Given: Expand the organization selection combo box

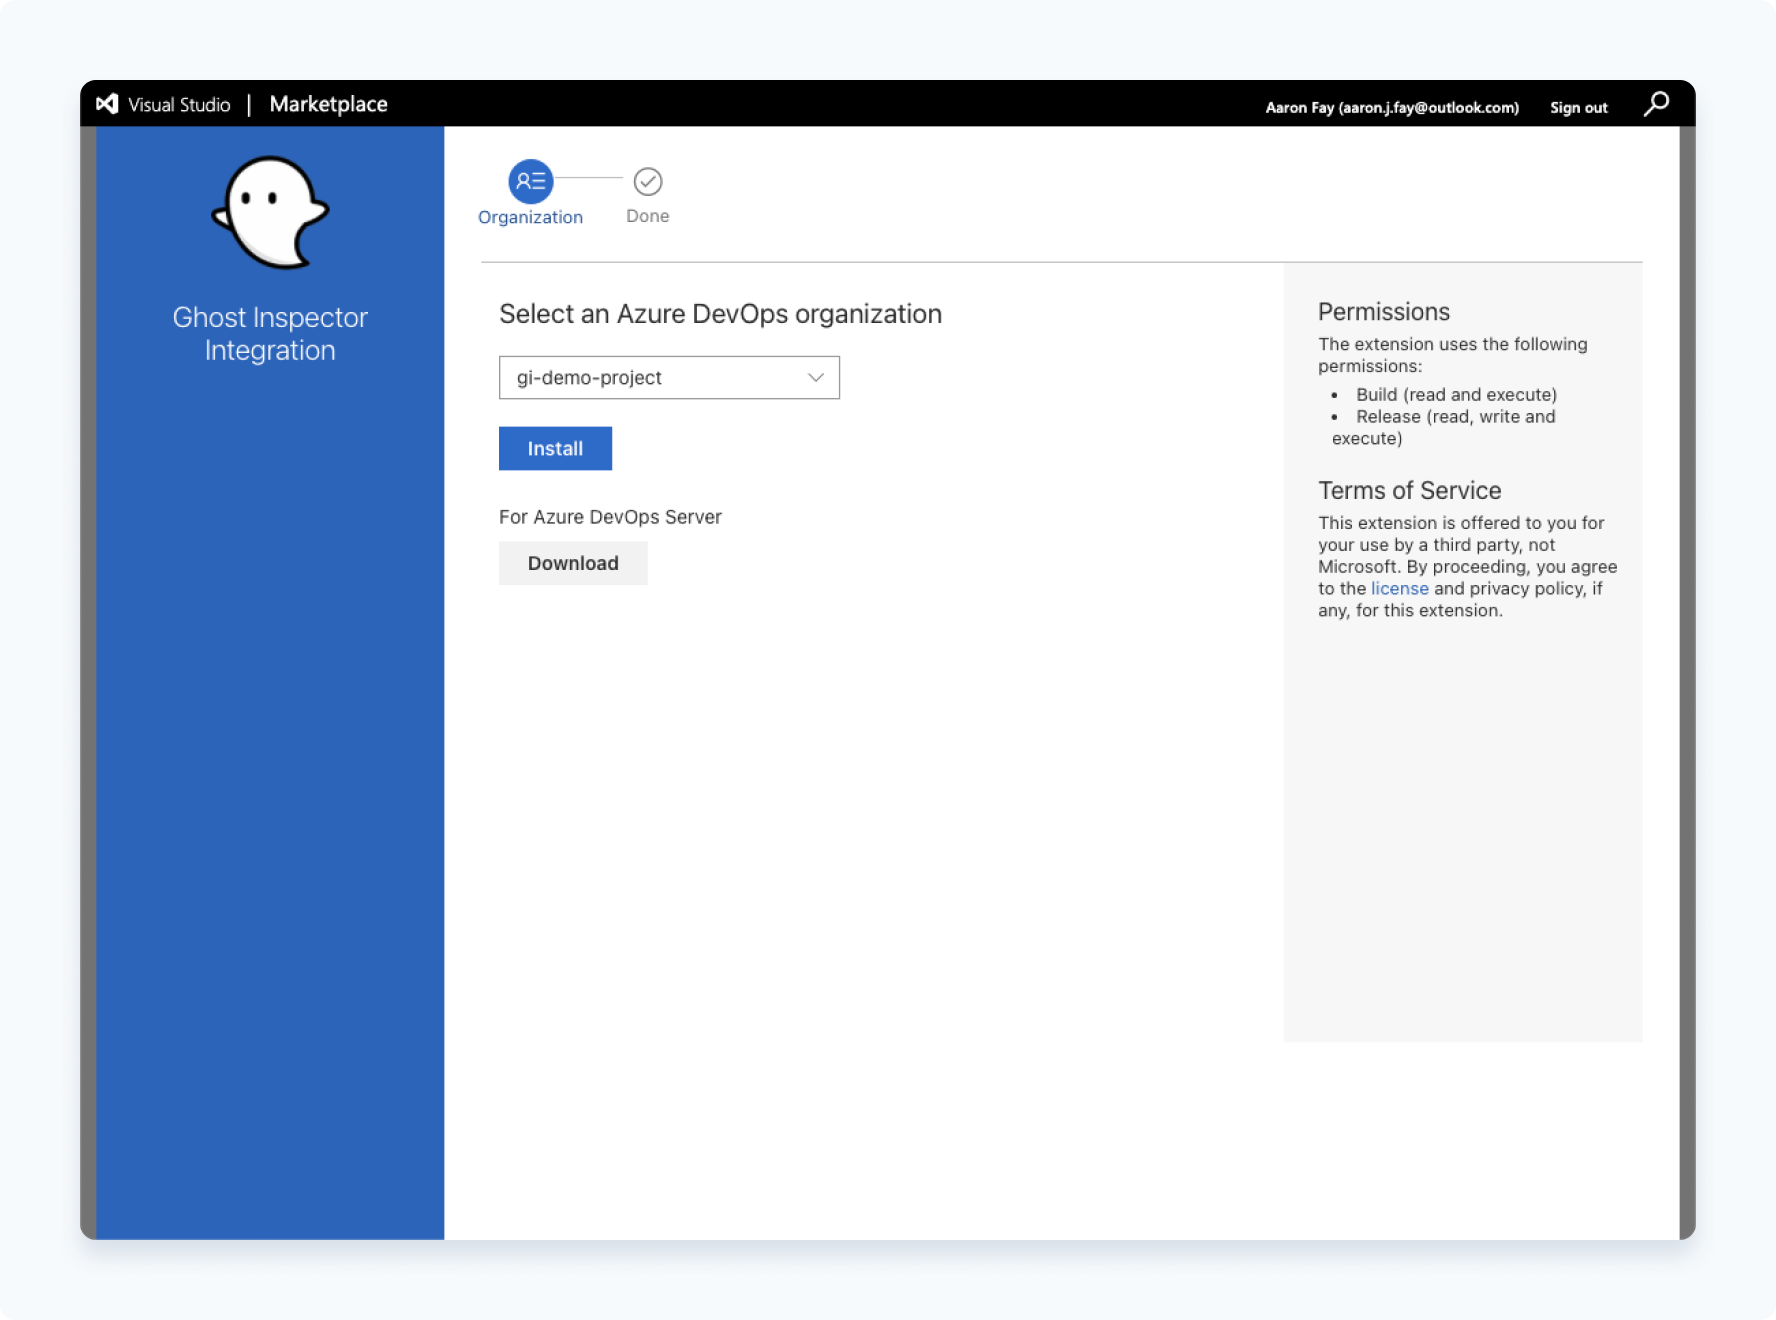Looking at the screenshot, I should click(669, 377).
